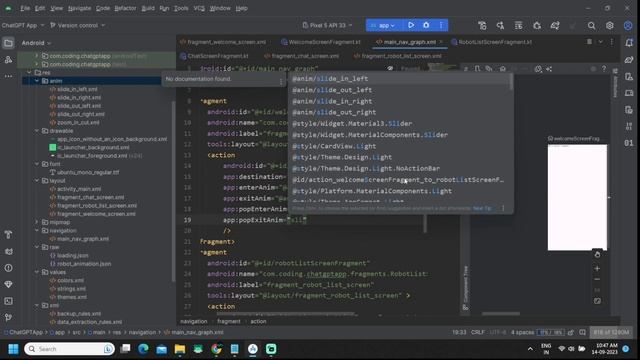
Task: Select the pan hand tool in preview
Action: click(x=597, y=254)
